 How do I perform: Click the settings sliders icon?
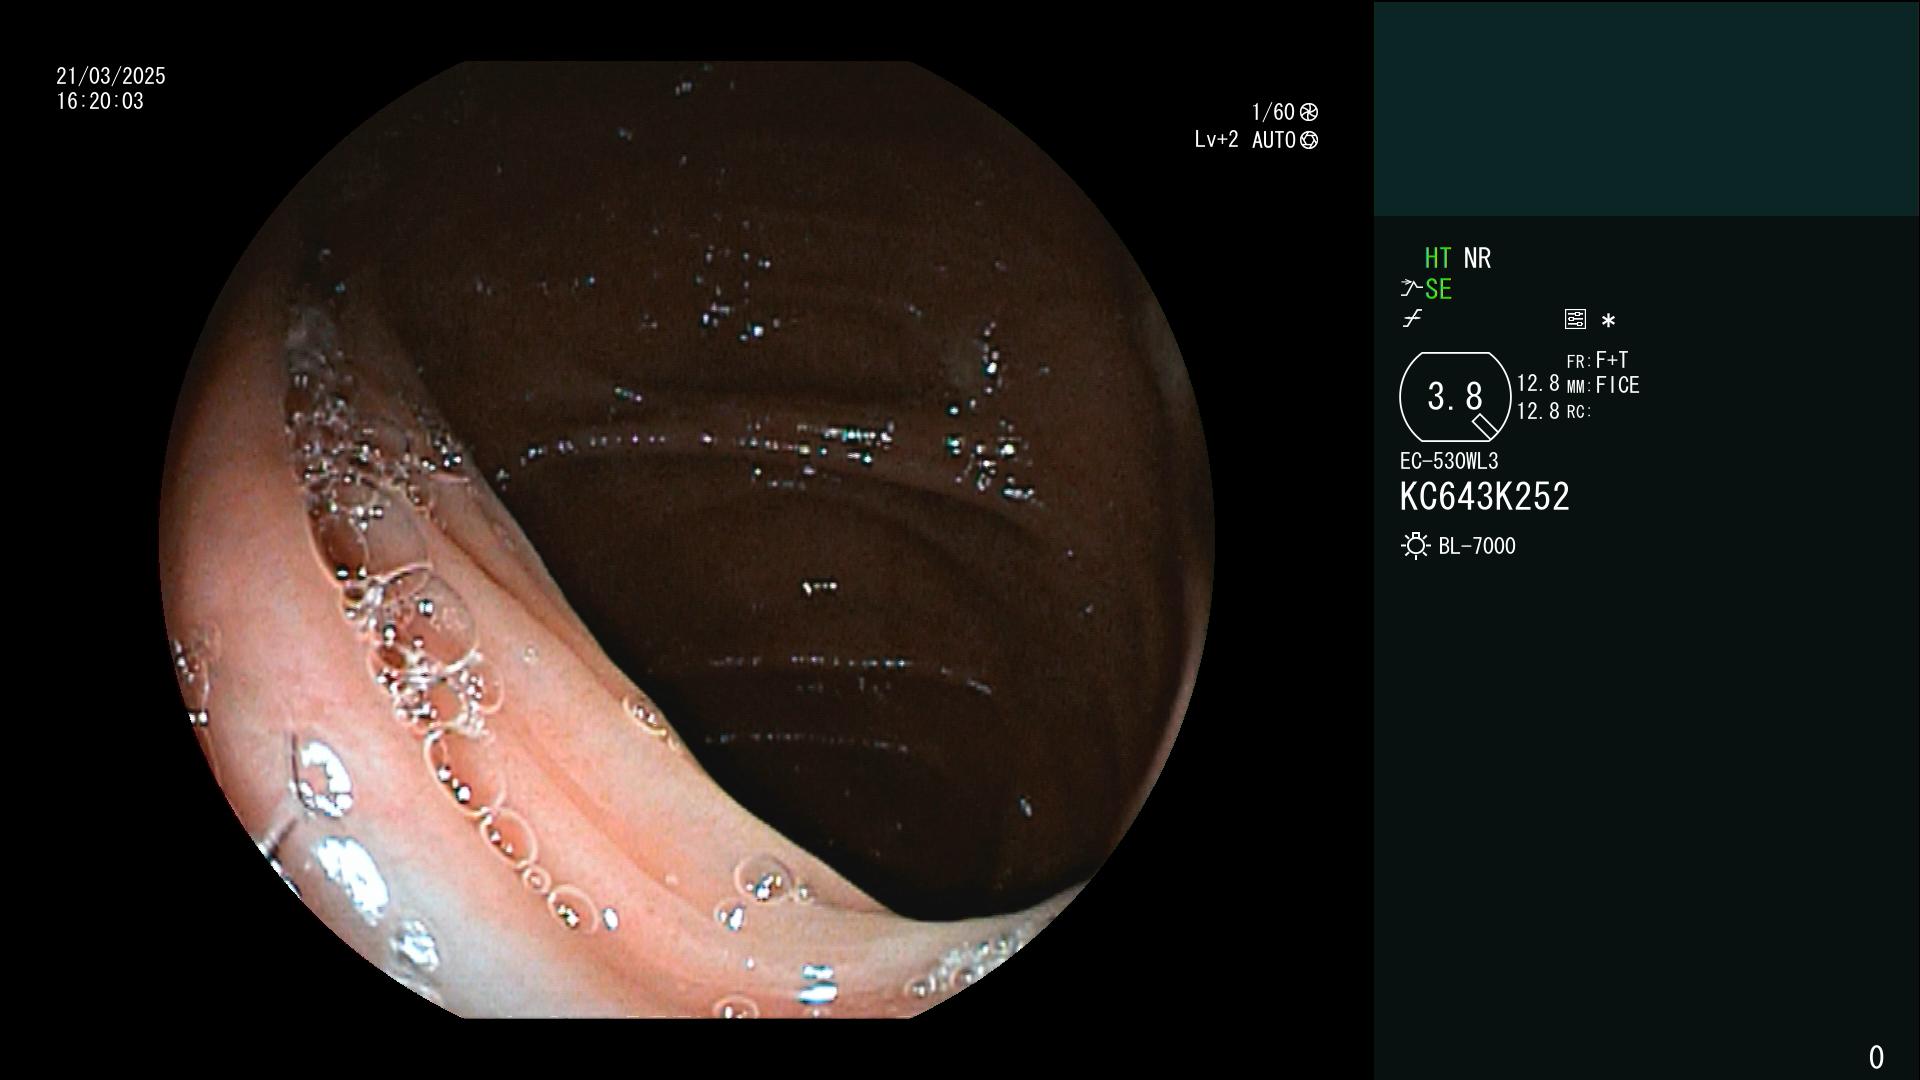[1575, 319]
